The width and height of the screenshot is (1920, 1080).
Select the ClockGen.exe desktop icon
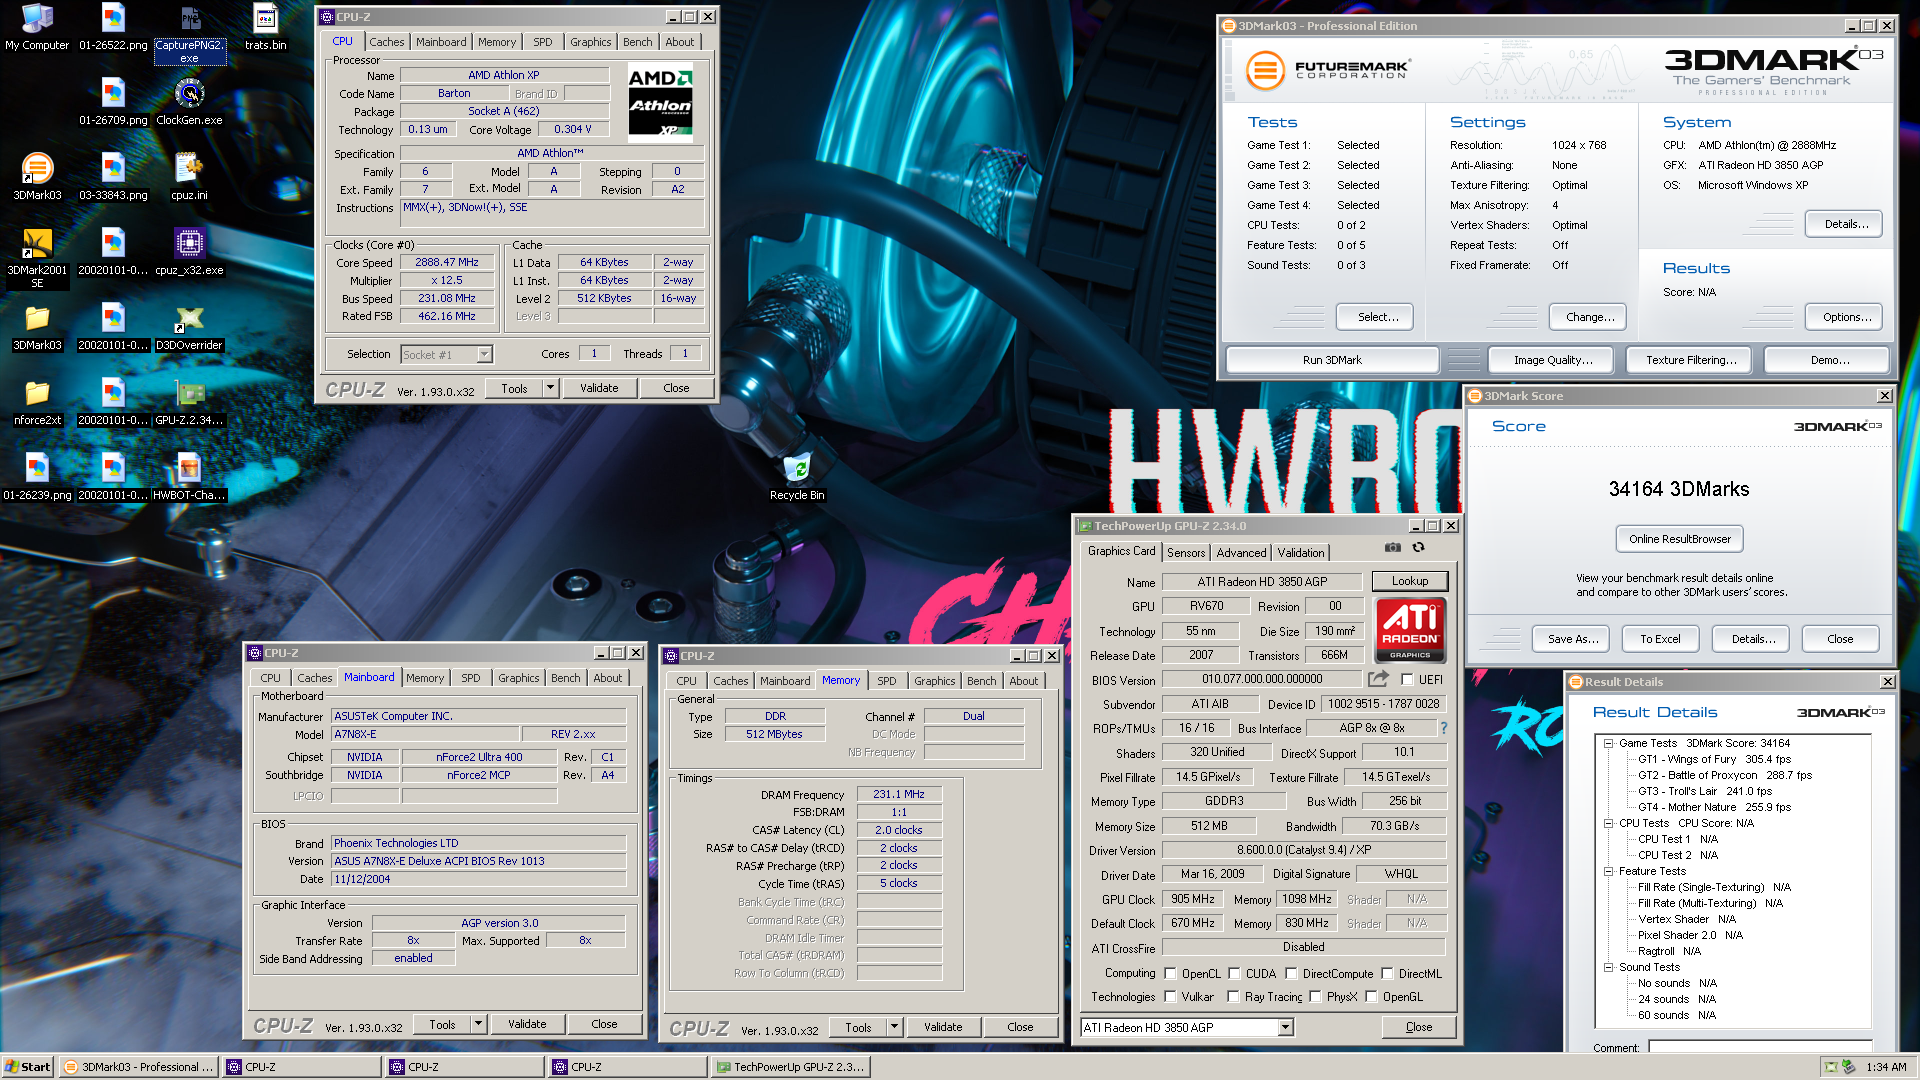tap(190, 102)
